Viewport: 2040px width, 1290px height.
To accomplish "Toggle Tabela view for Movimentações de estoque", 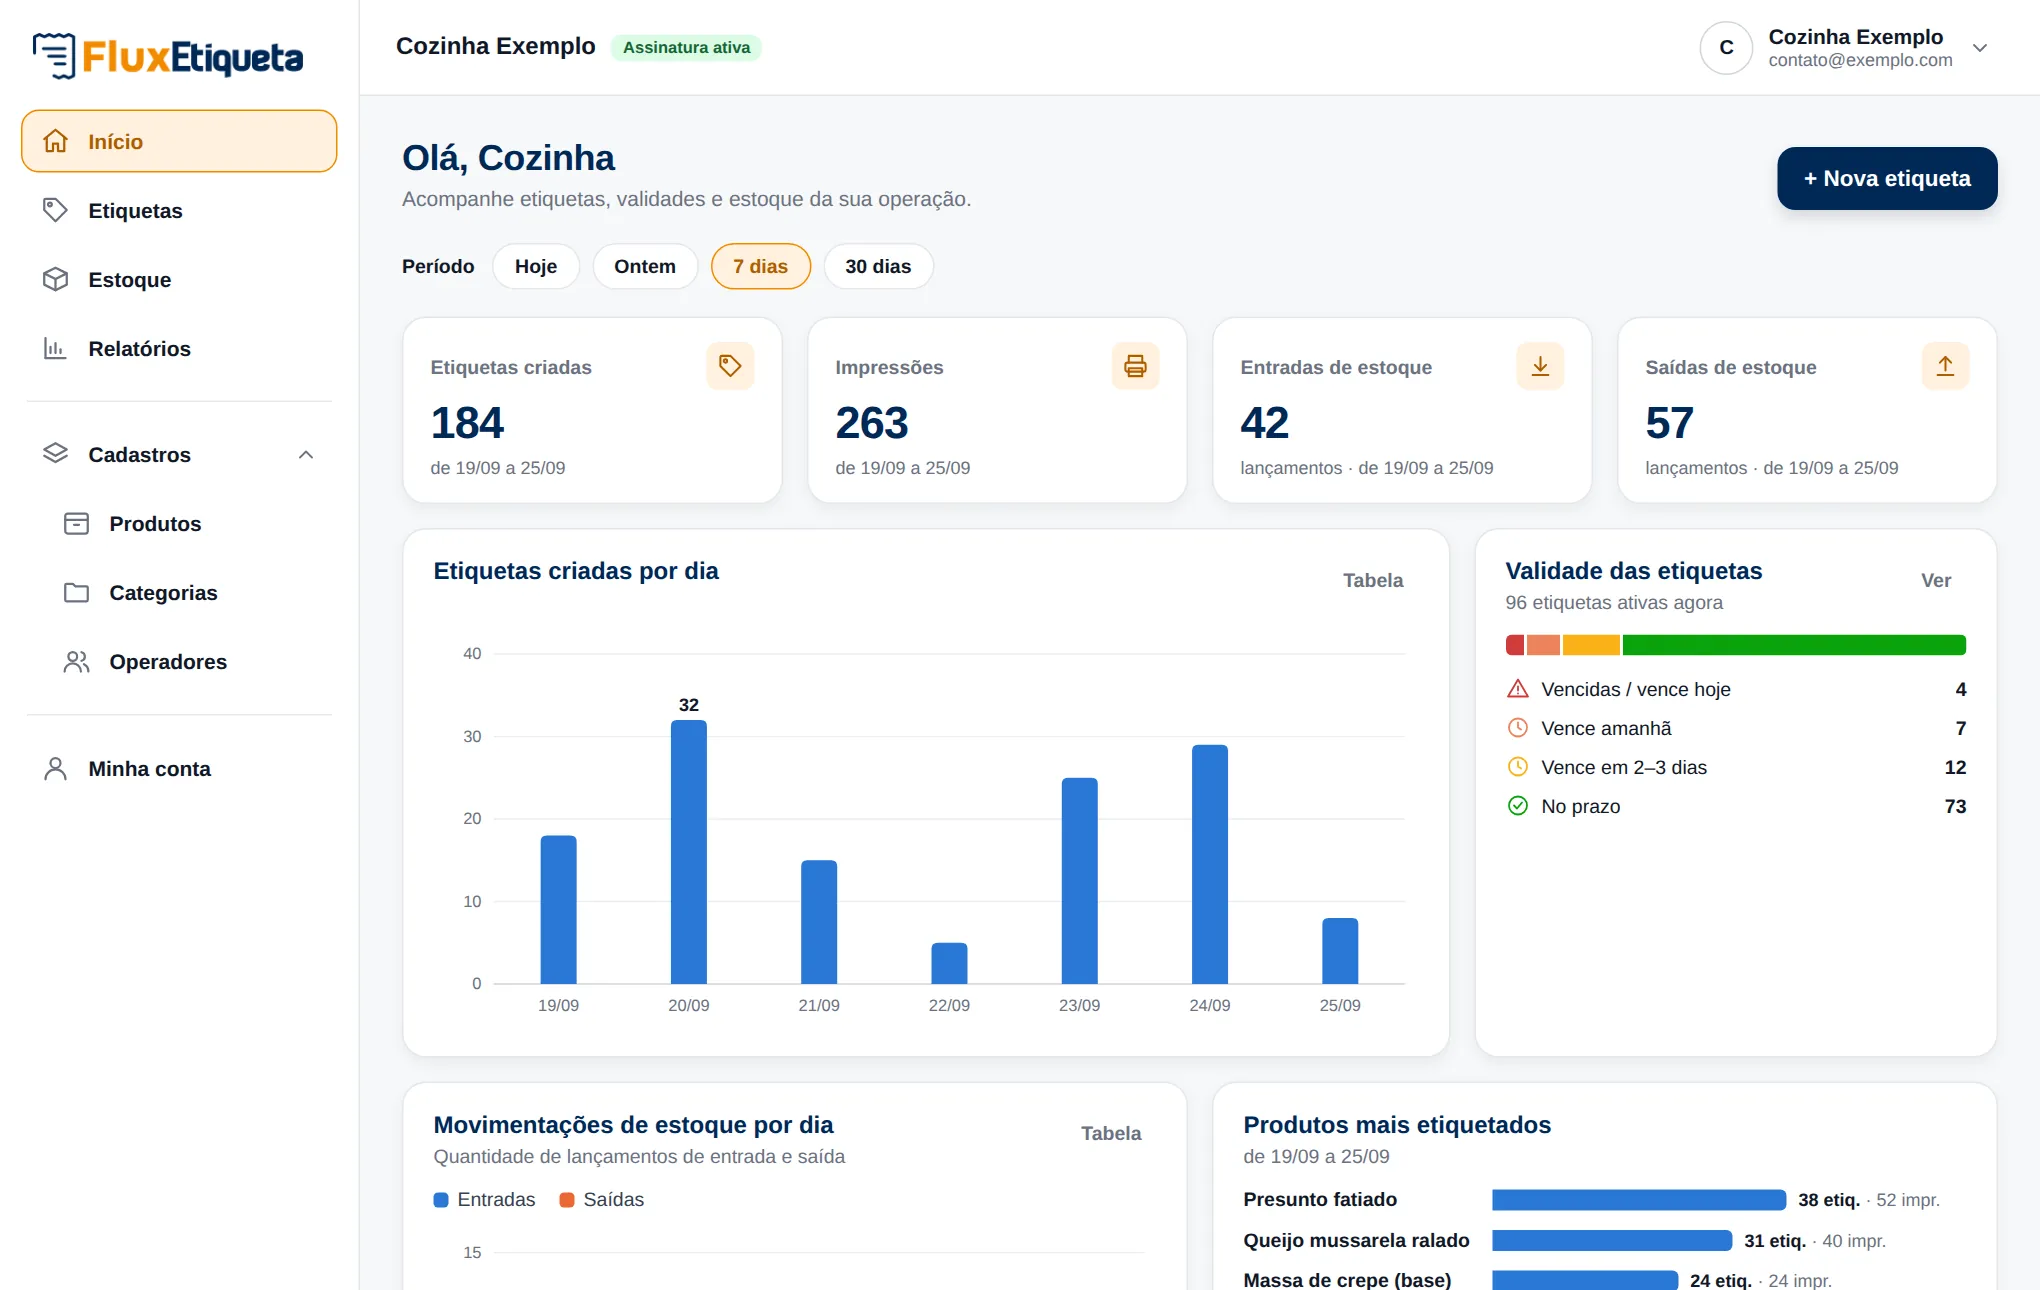I will point(1110,1133).
